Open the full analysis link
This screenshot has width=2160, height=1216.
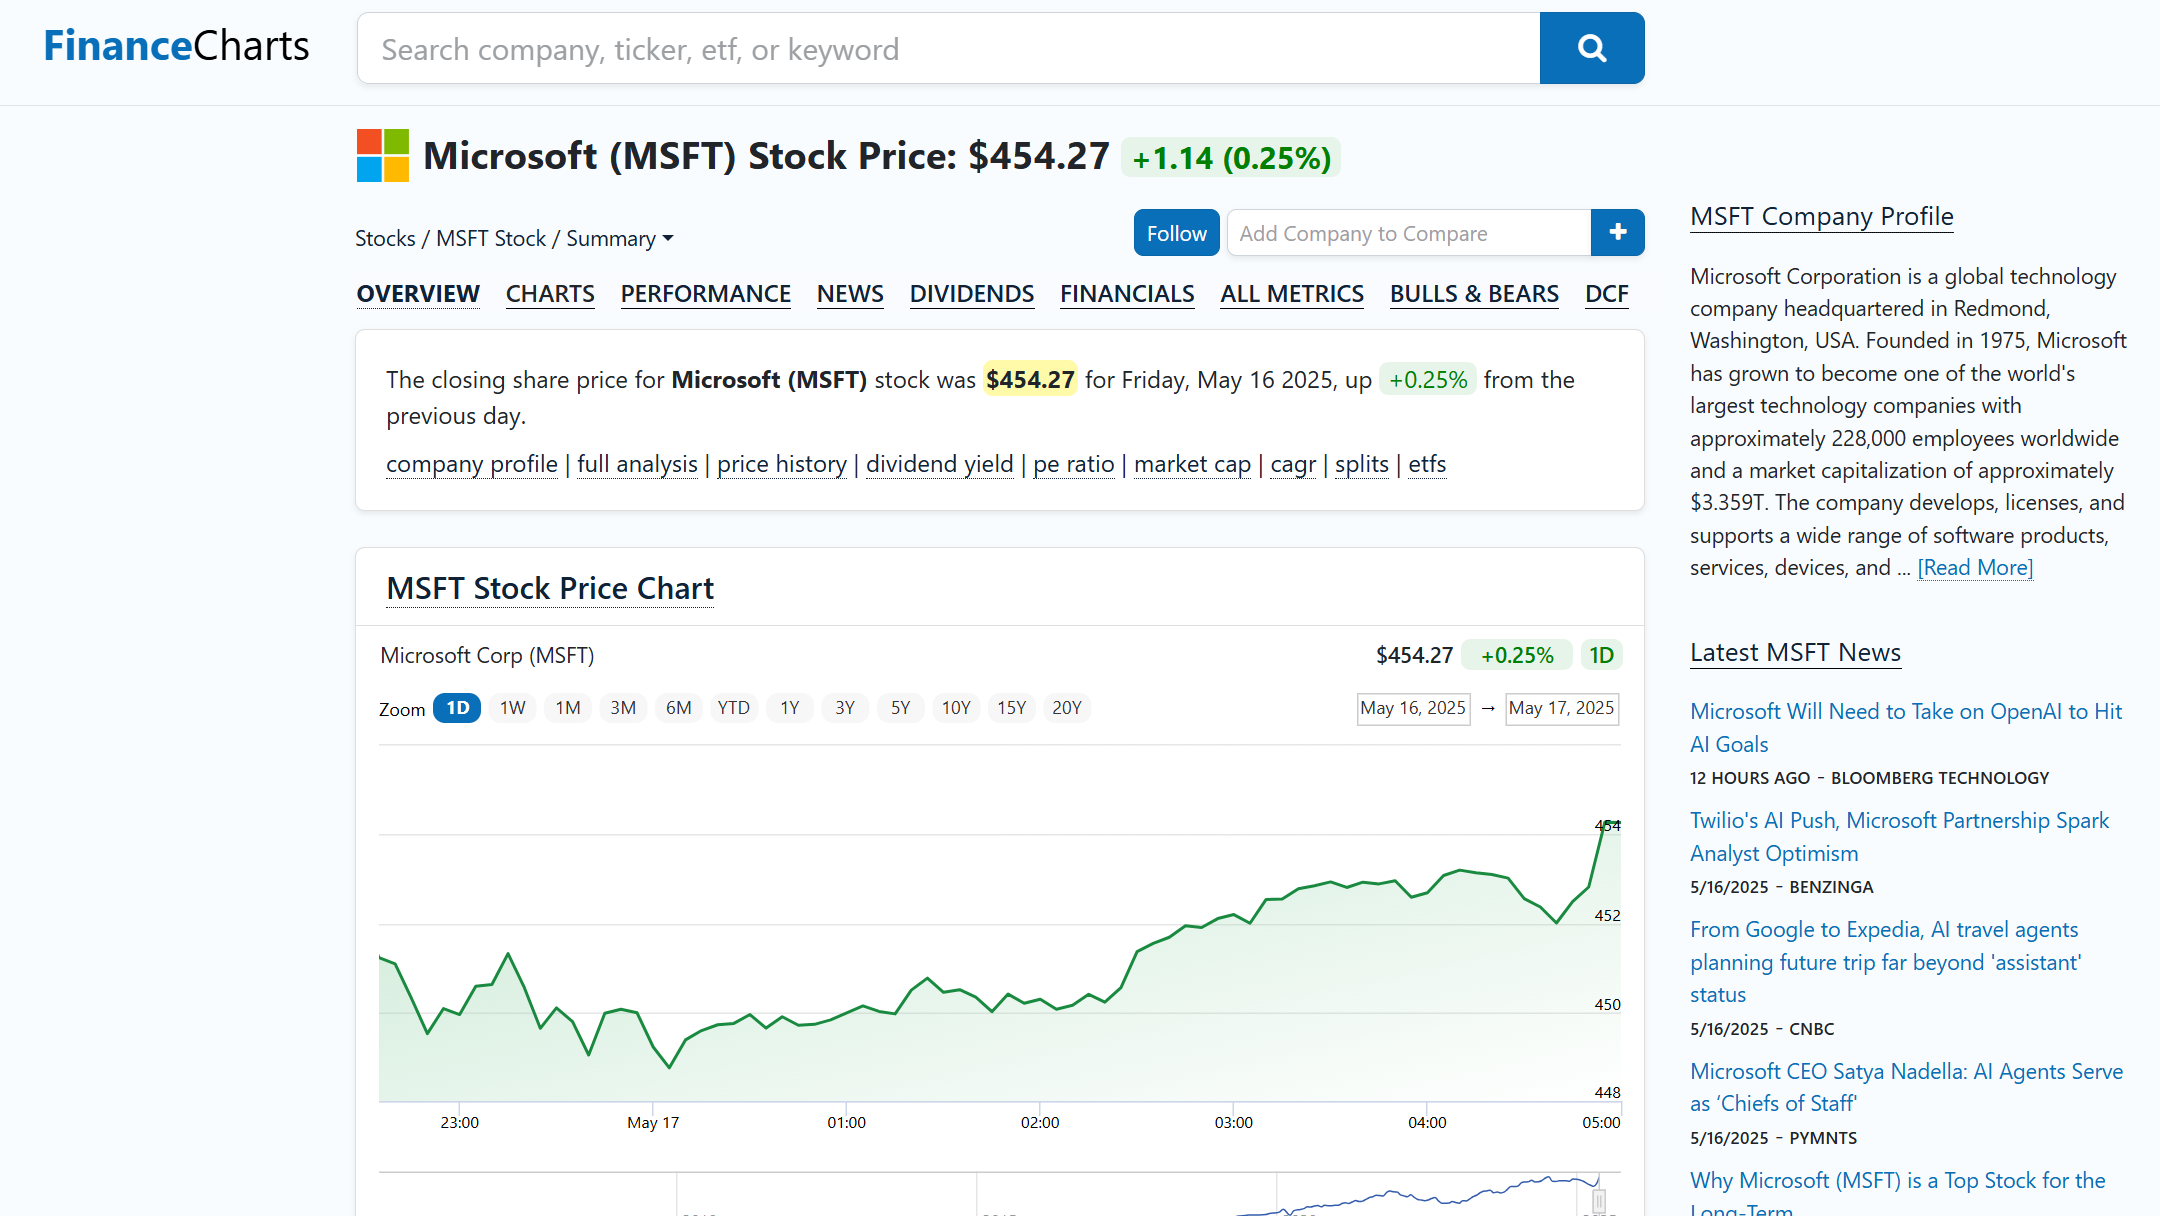[637, 464]
